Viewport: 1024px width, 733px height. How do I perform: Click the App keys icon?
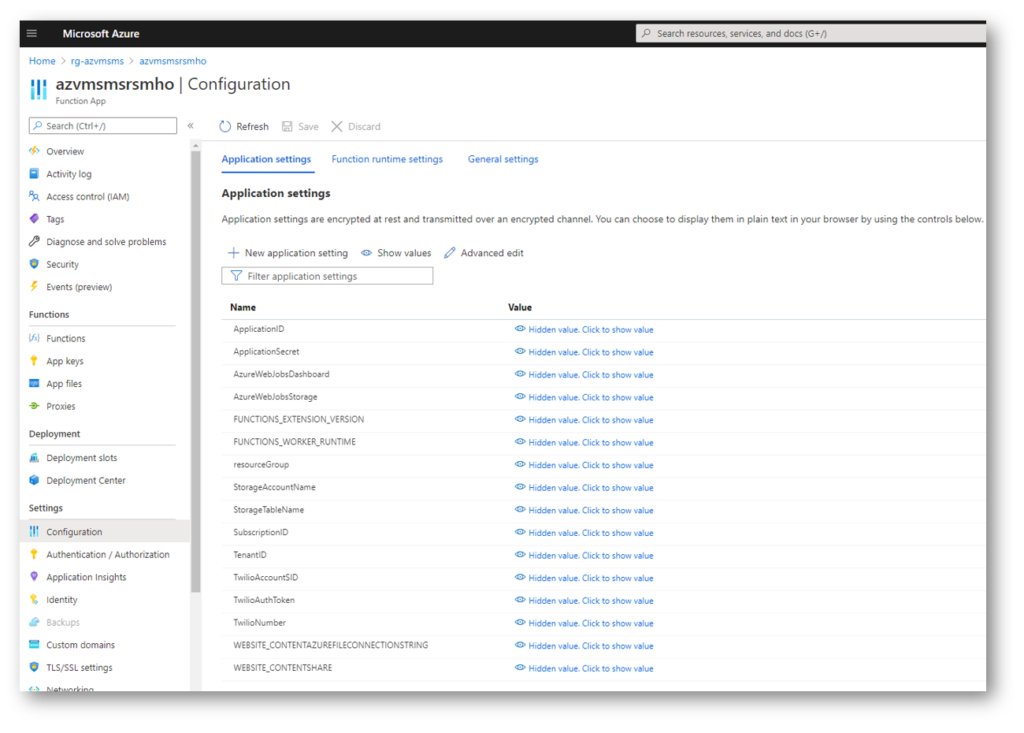coord(35,361)
